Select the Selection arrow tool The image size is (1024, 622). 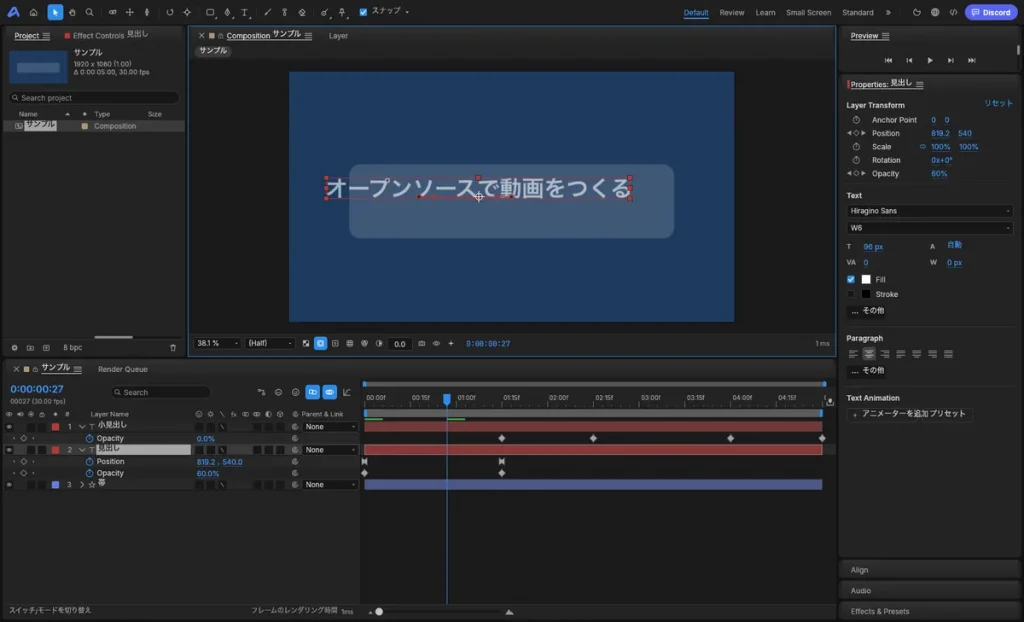(55, 12)
